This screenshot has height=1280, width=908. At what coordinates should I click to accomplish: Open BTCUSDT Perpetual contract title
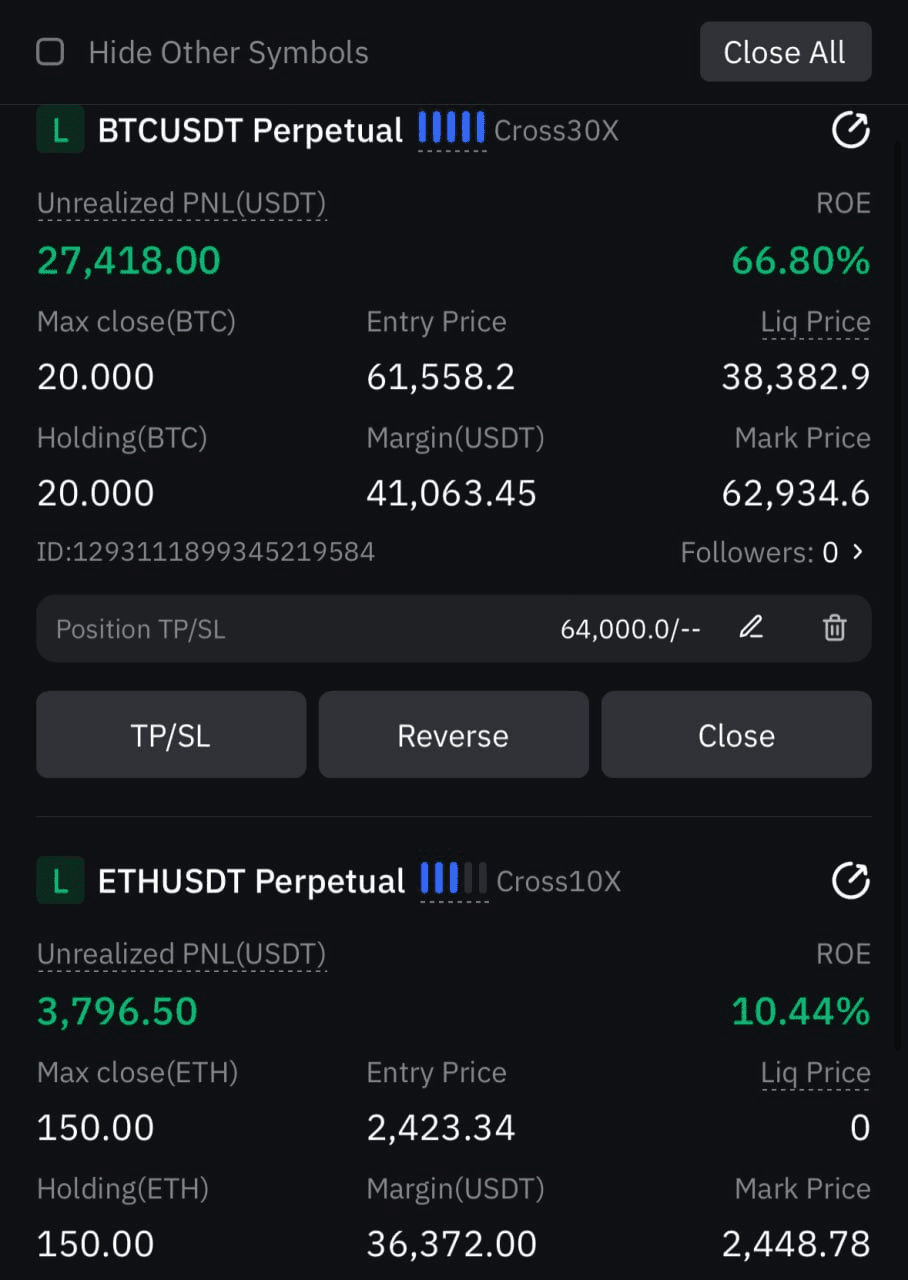click(x=250, y=130)
